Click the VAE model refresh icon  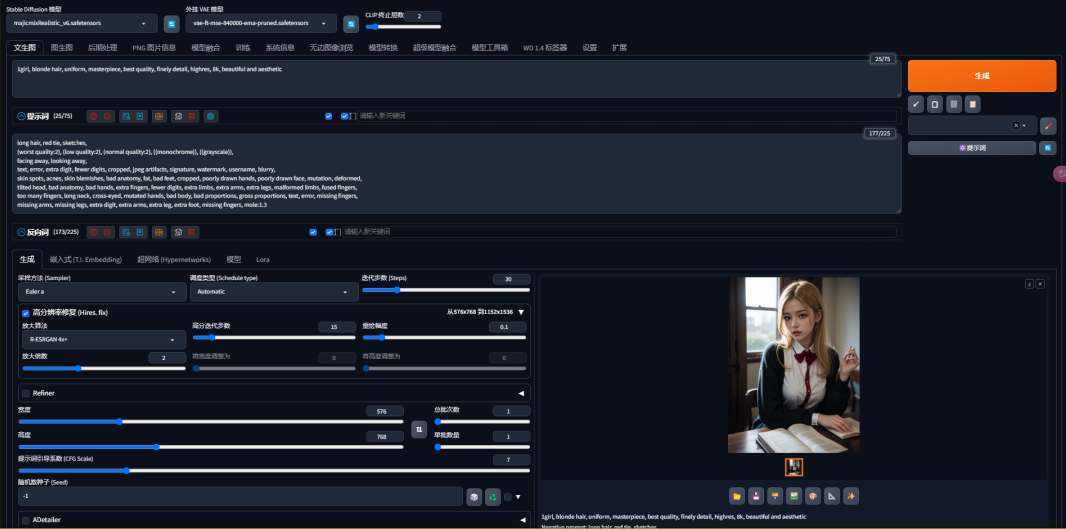351,23
